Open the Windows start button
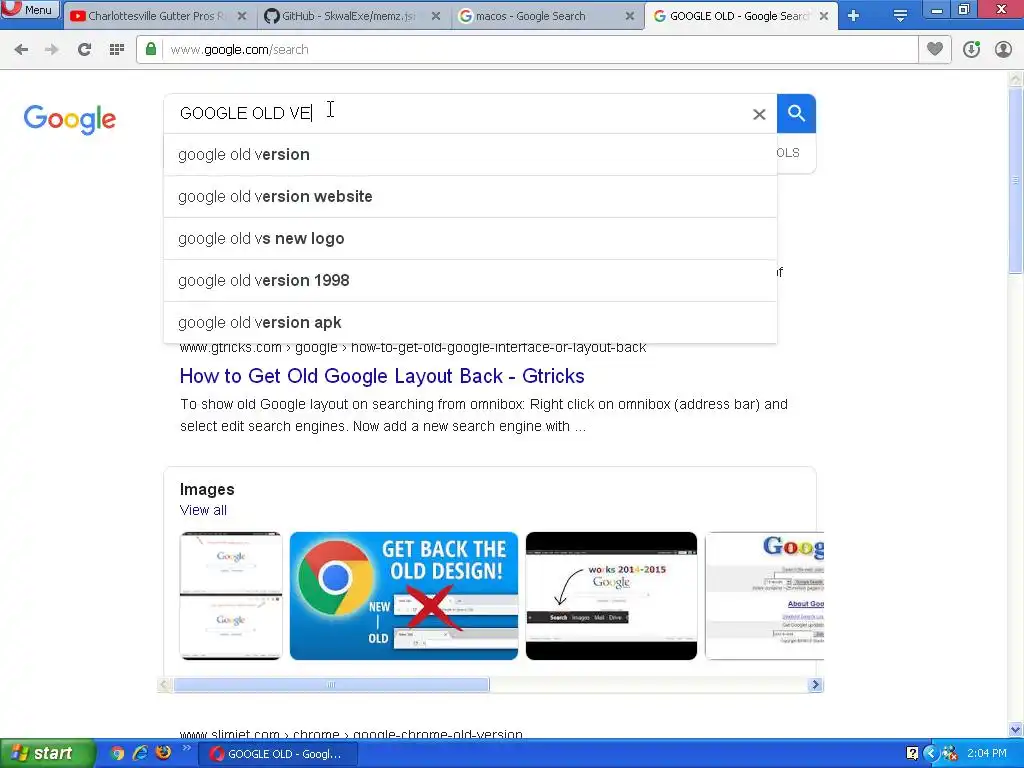Screen dimensions: 1024x768 (46, 754)
